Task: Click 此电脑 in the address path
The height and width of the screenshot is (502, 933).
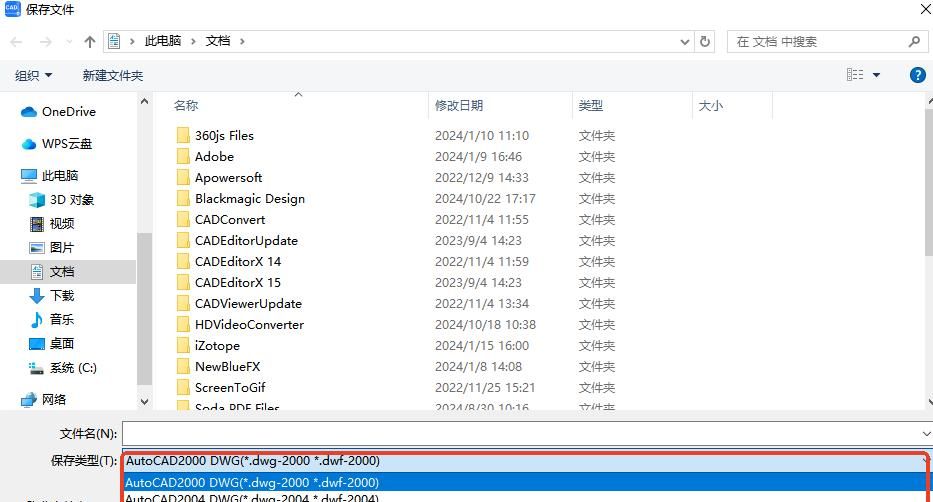Action: coord(163,41)
